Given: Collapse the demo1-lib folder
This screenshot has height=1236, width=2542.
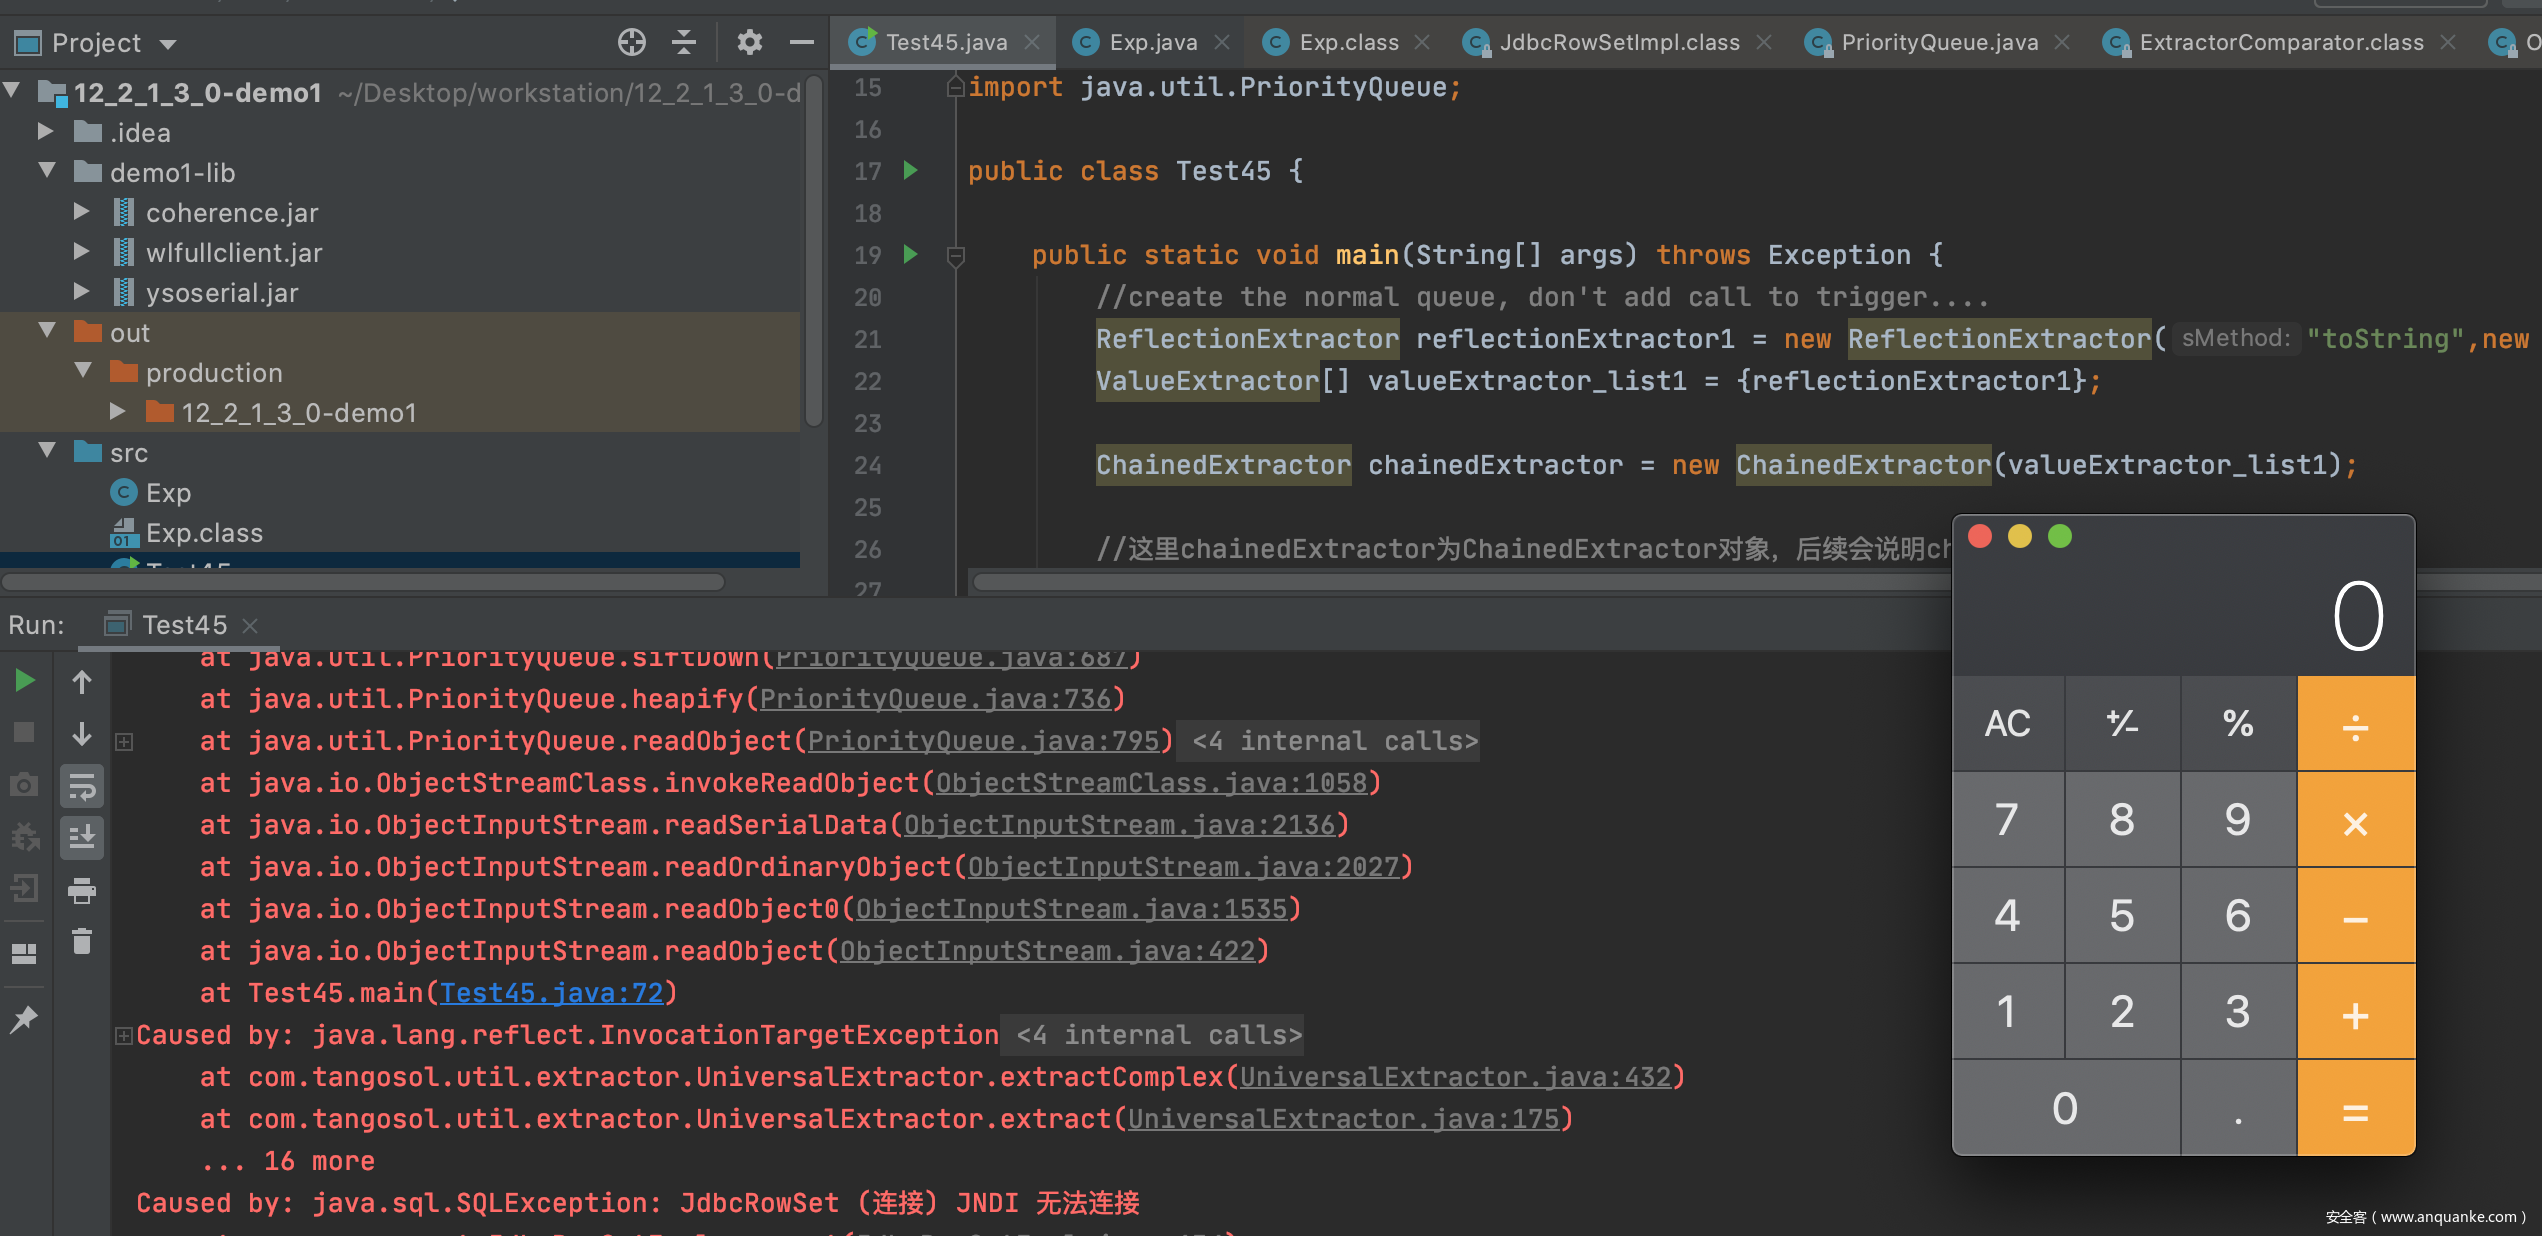Looking at the screenshot, I should coord(47,171).
